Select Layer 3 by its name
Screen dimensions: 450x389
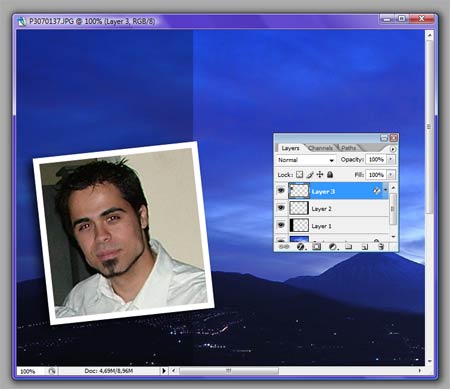click(x=323, y=192)
